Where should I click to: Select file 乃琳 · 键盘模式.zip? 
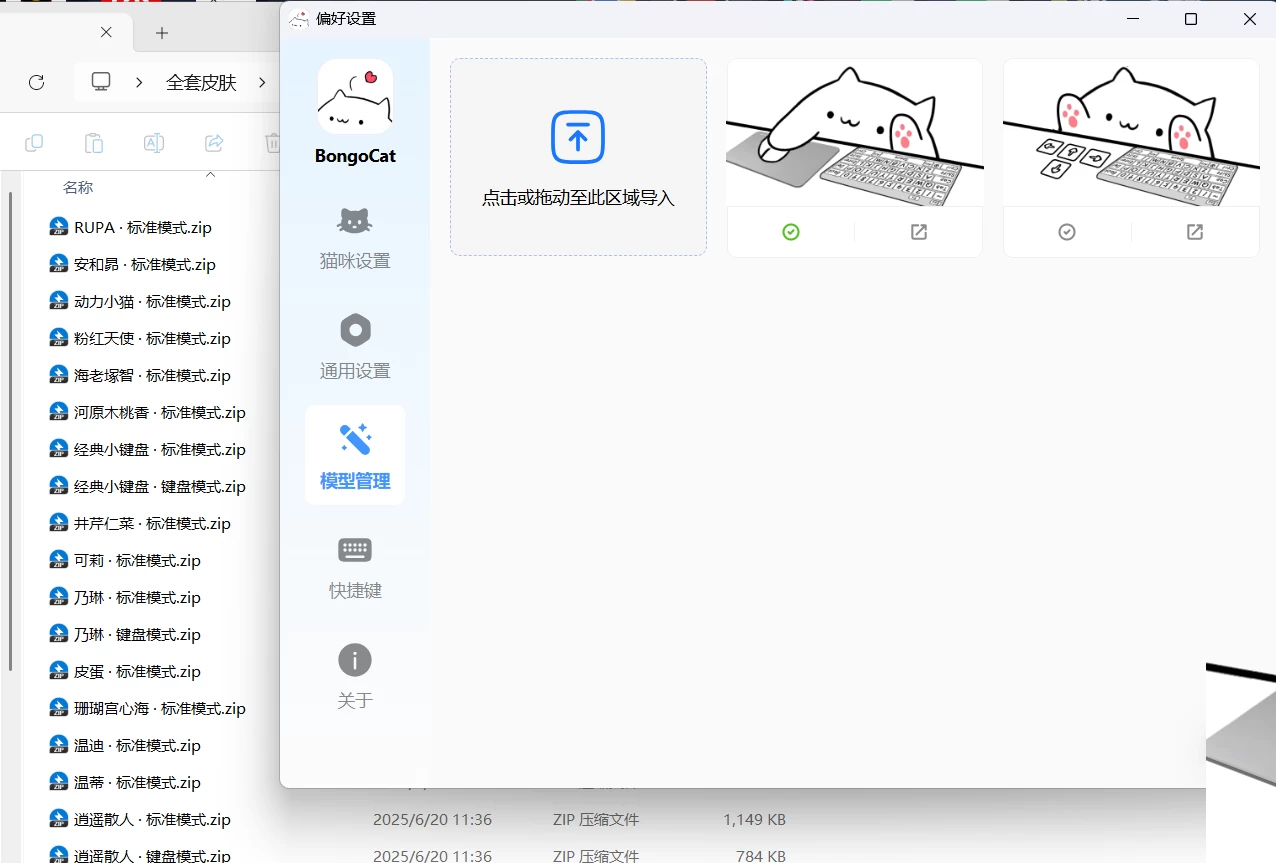pos(138,634)
